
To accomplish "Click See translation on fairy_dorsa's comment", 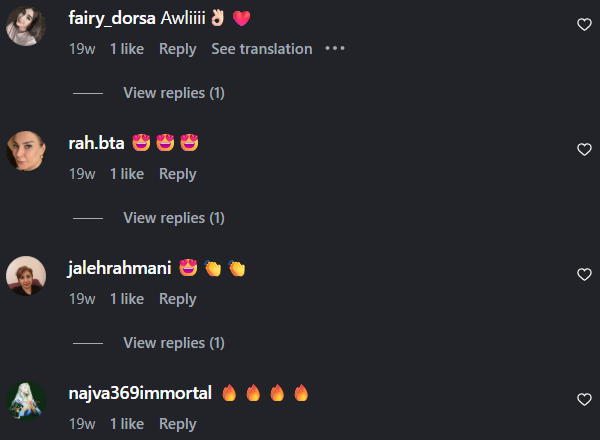I will 262,49.
